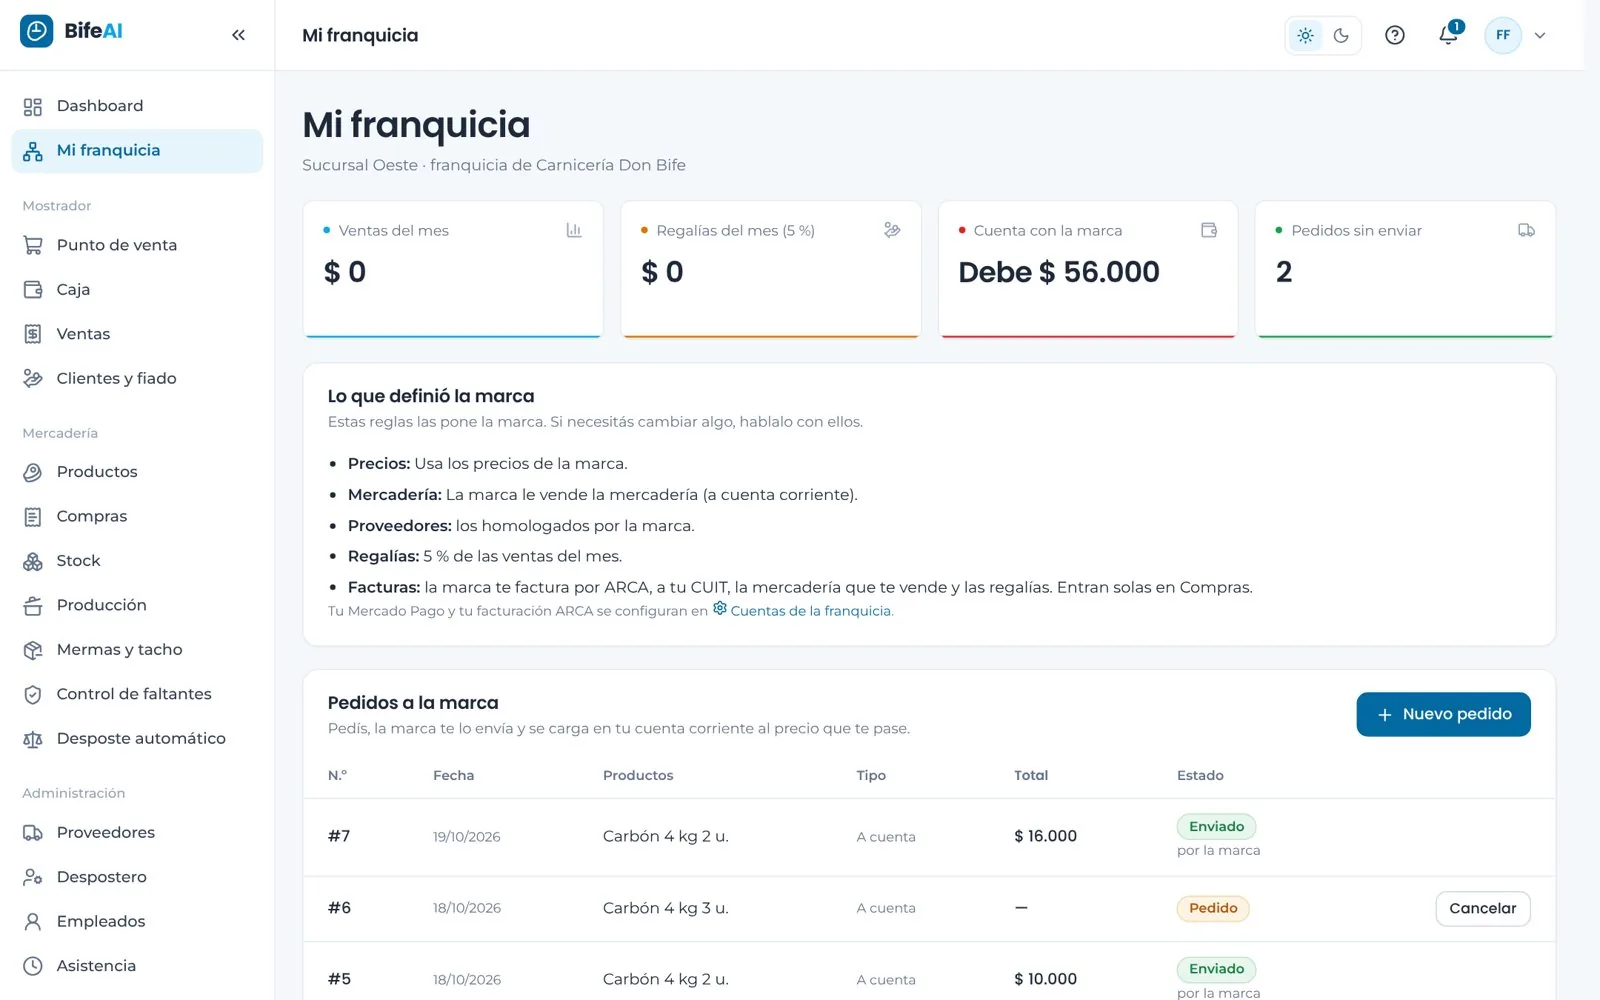The width and height of the screenshot is (1600, 1000).
Task: Click the Empleados person icon
Action: coord(33,922)
